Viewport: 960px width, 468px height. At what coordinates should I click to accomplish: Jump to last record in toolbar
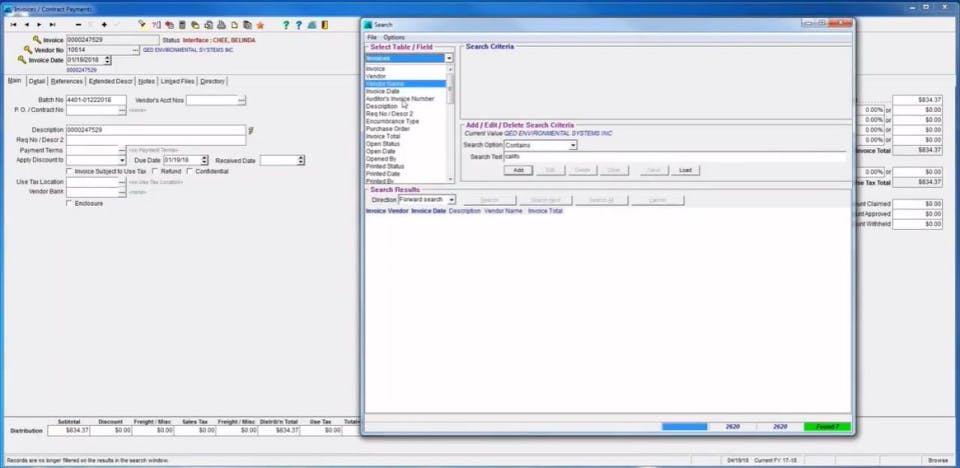[x=53, y=25]
